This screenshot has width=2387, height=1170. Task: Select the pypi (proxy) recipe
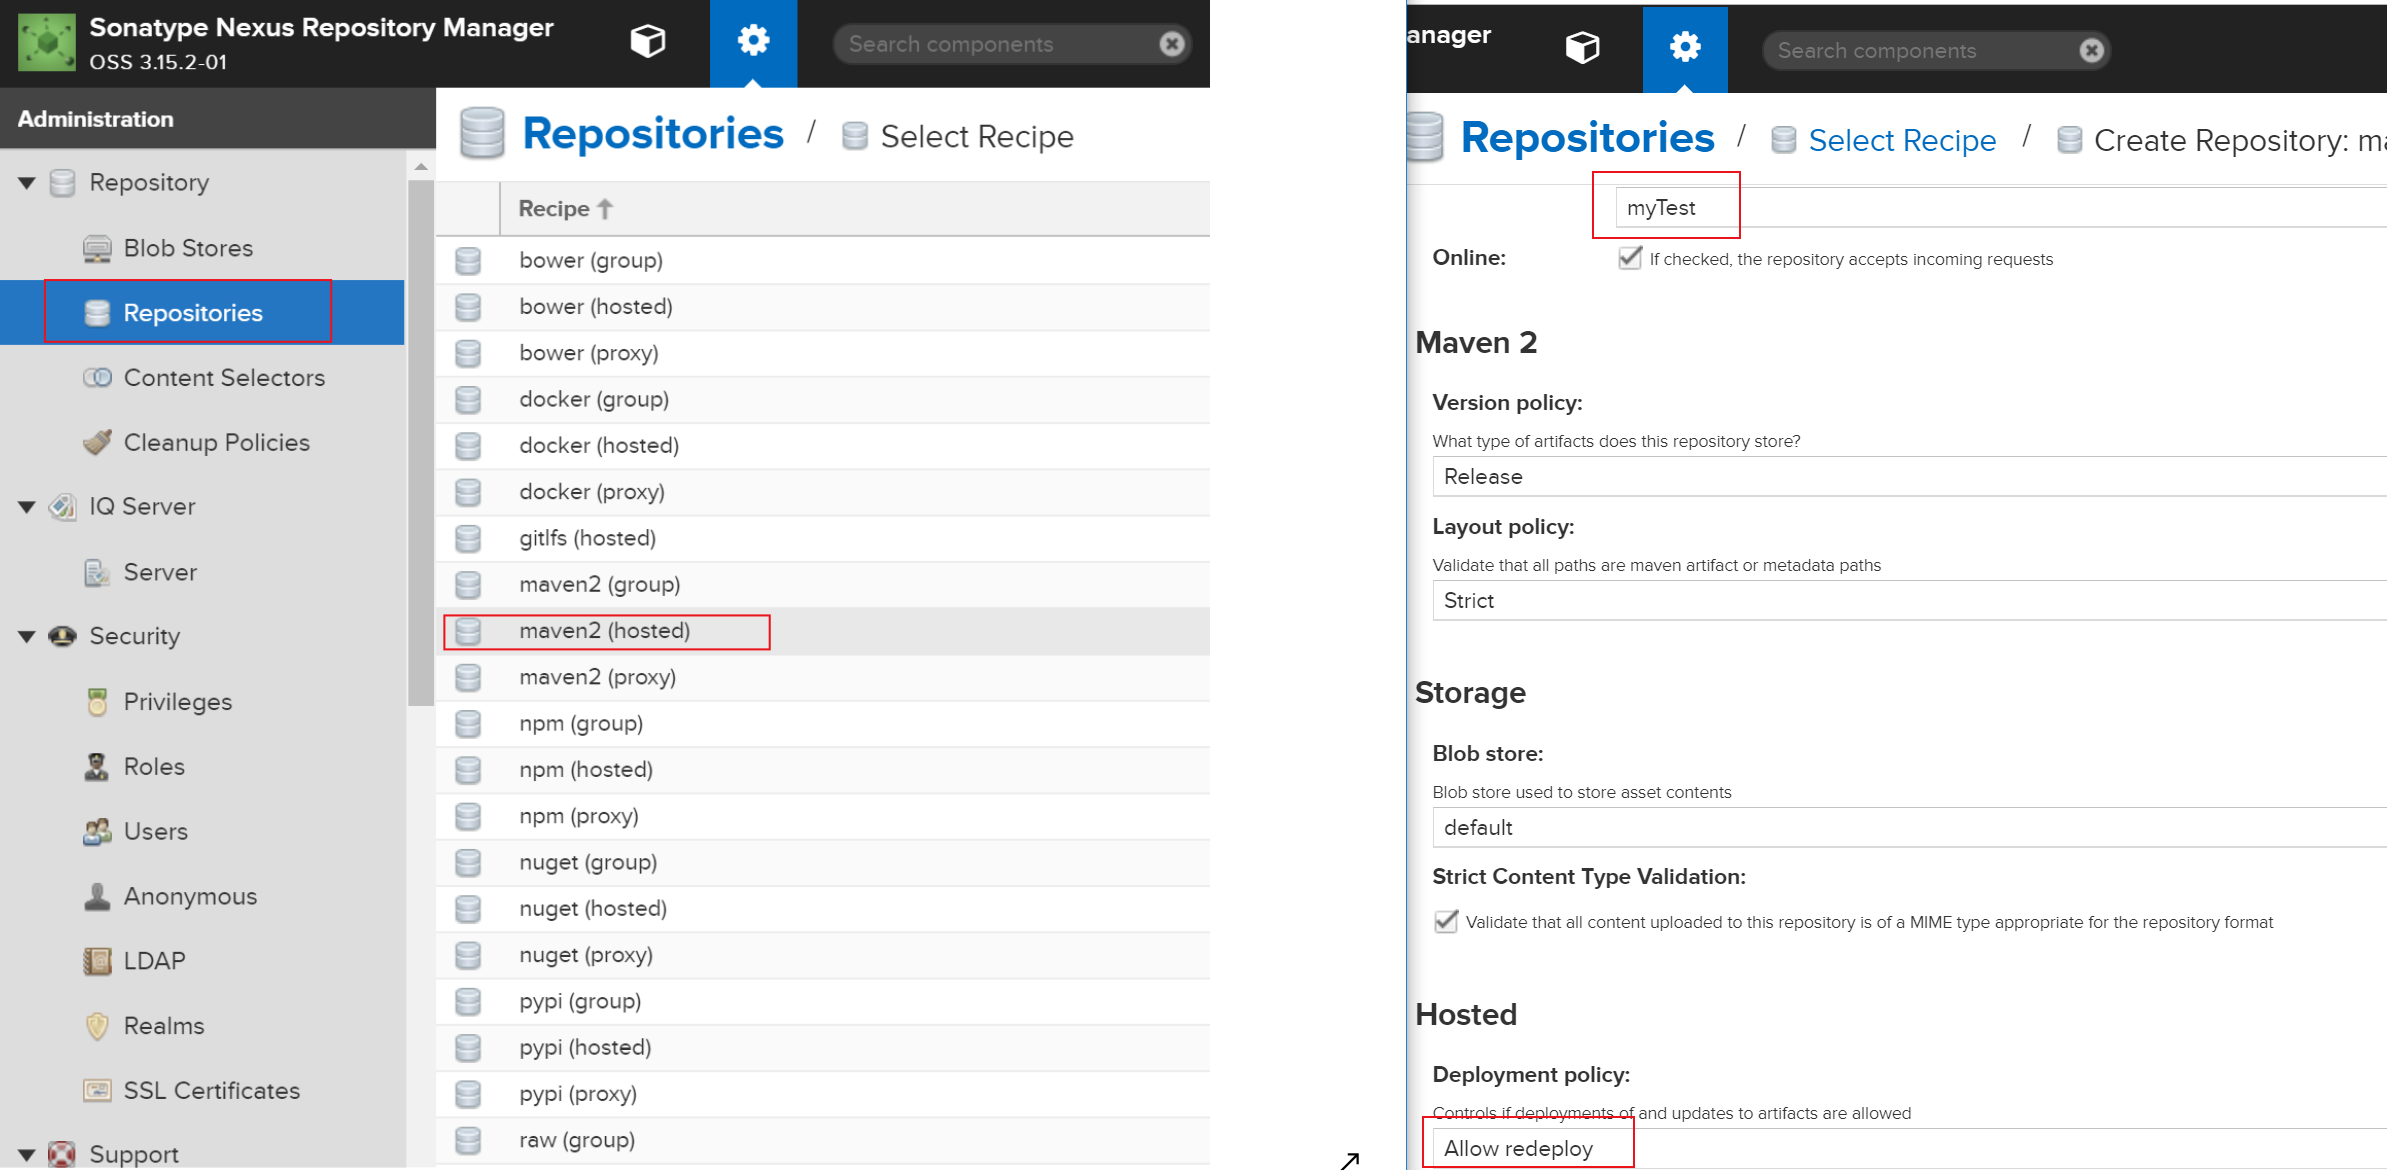[823, 1095]
